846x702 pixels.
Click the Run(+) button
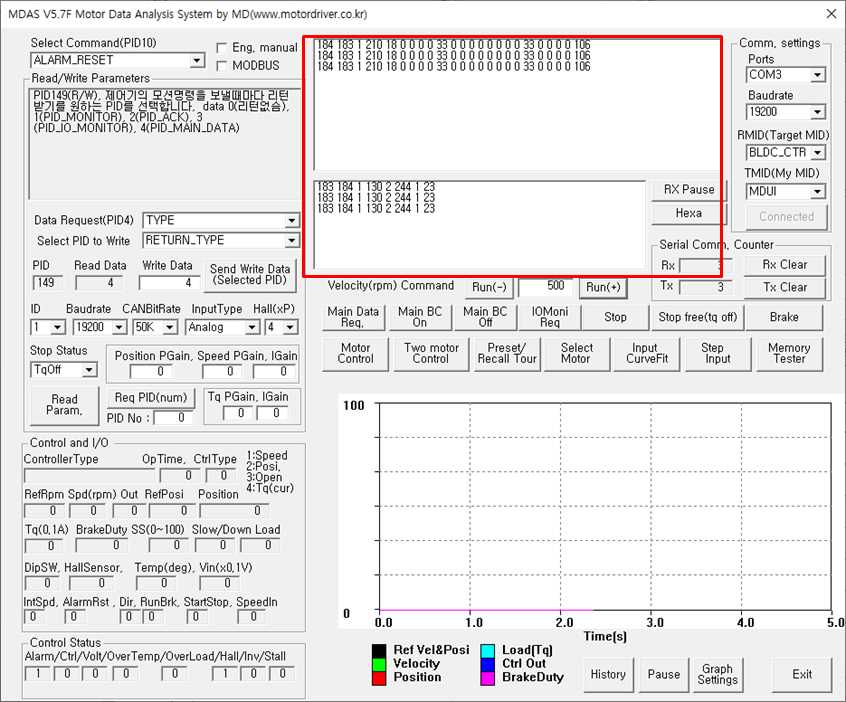[x=603, y=287]
